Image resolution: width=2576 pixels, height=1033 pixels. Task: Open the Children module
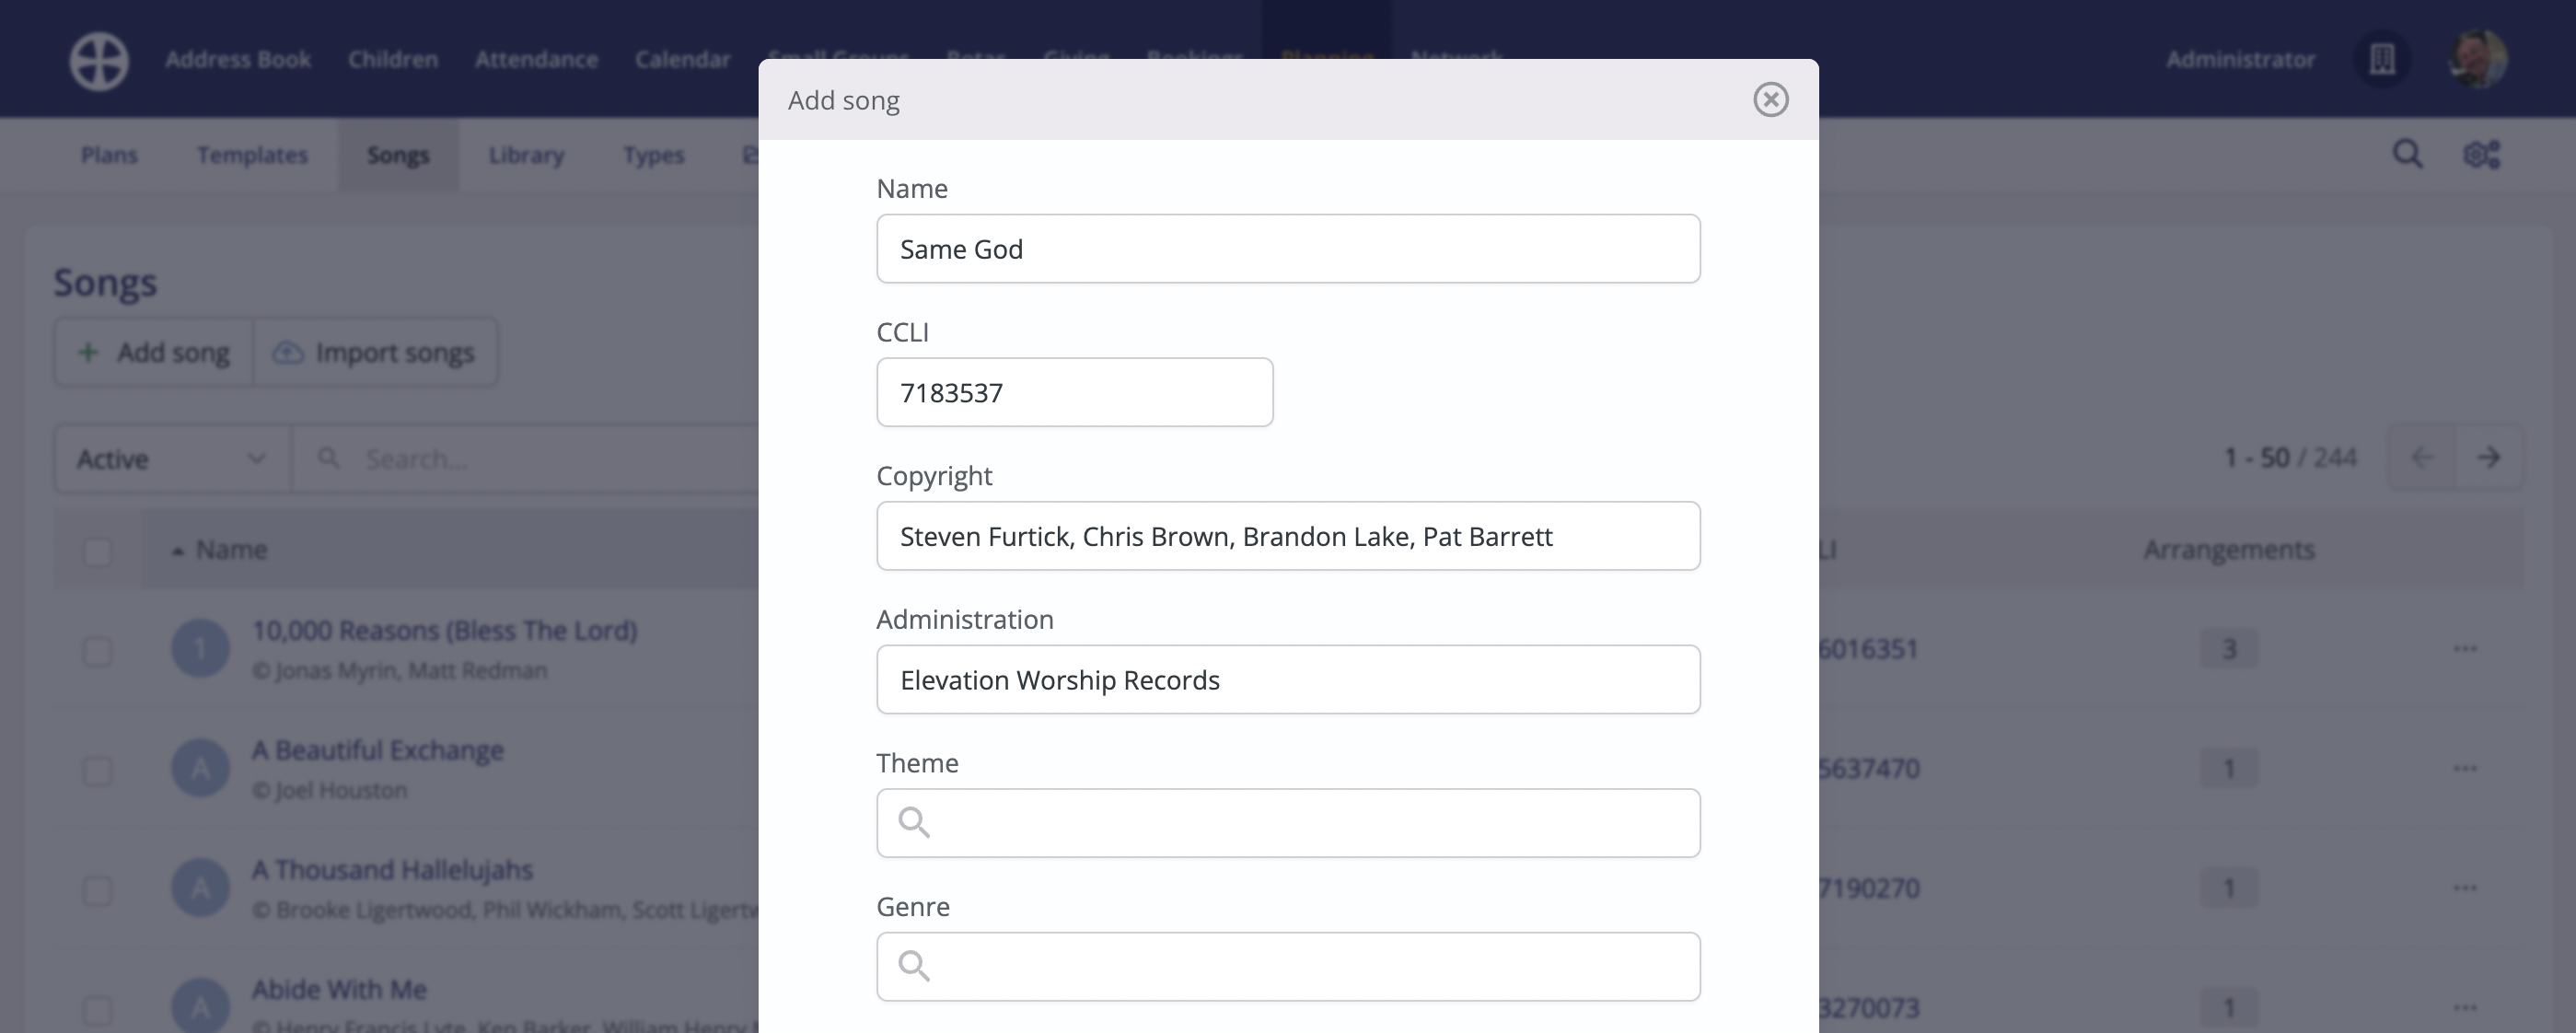coord(393,59)
